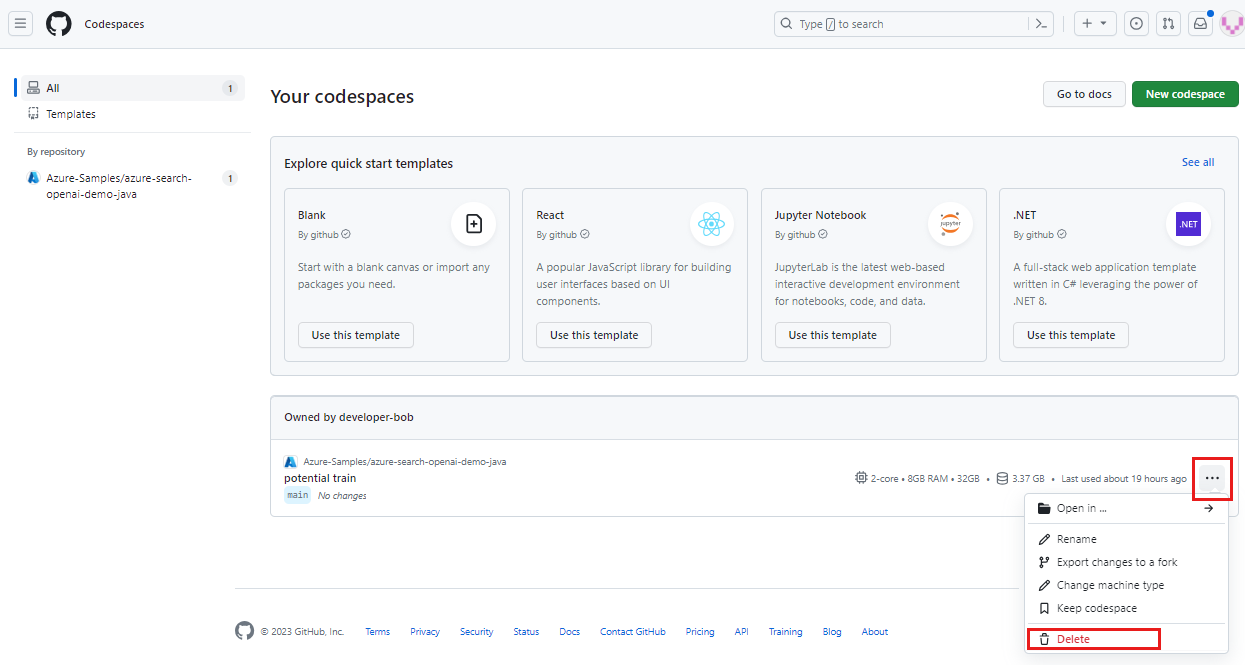The image size is (1245, 665).
Task: Choose Rename from the context menu
Action: tap(1076, 538)
